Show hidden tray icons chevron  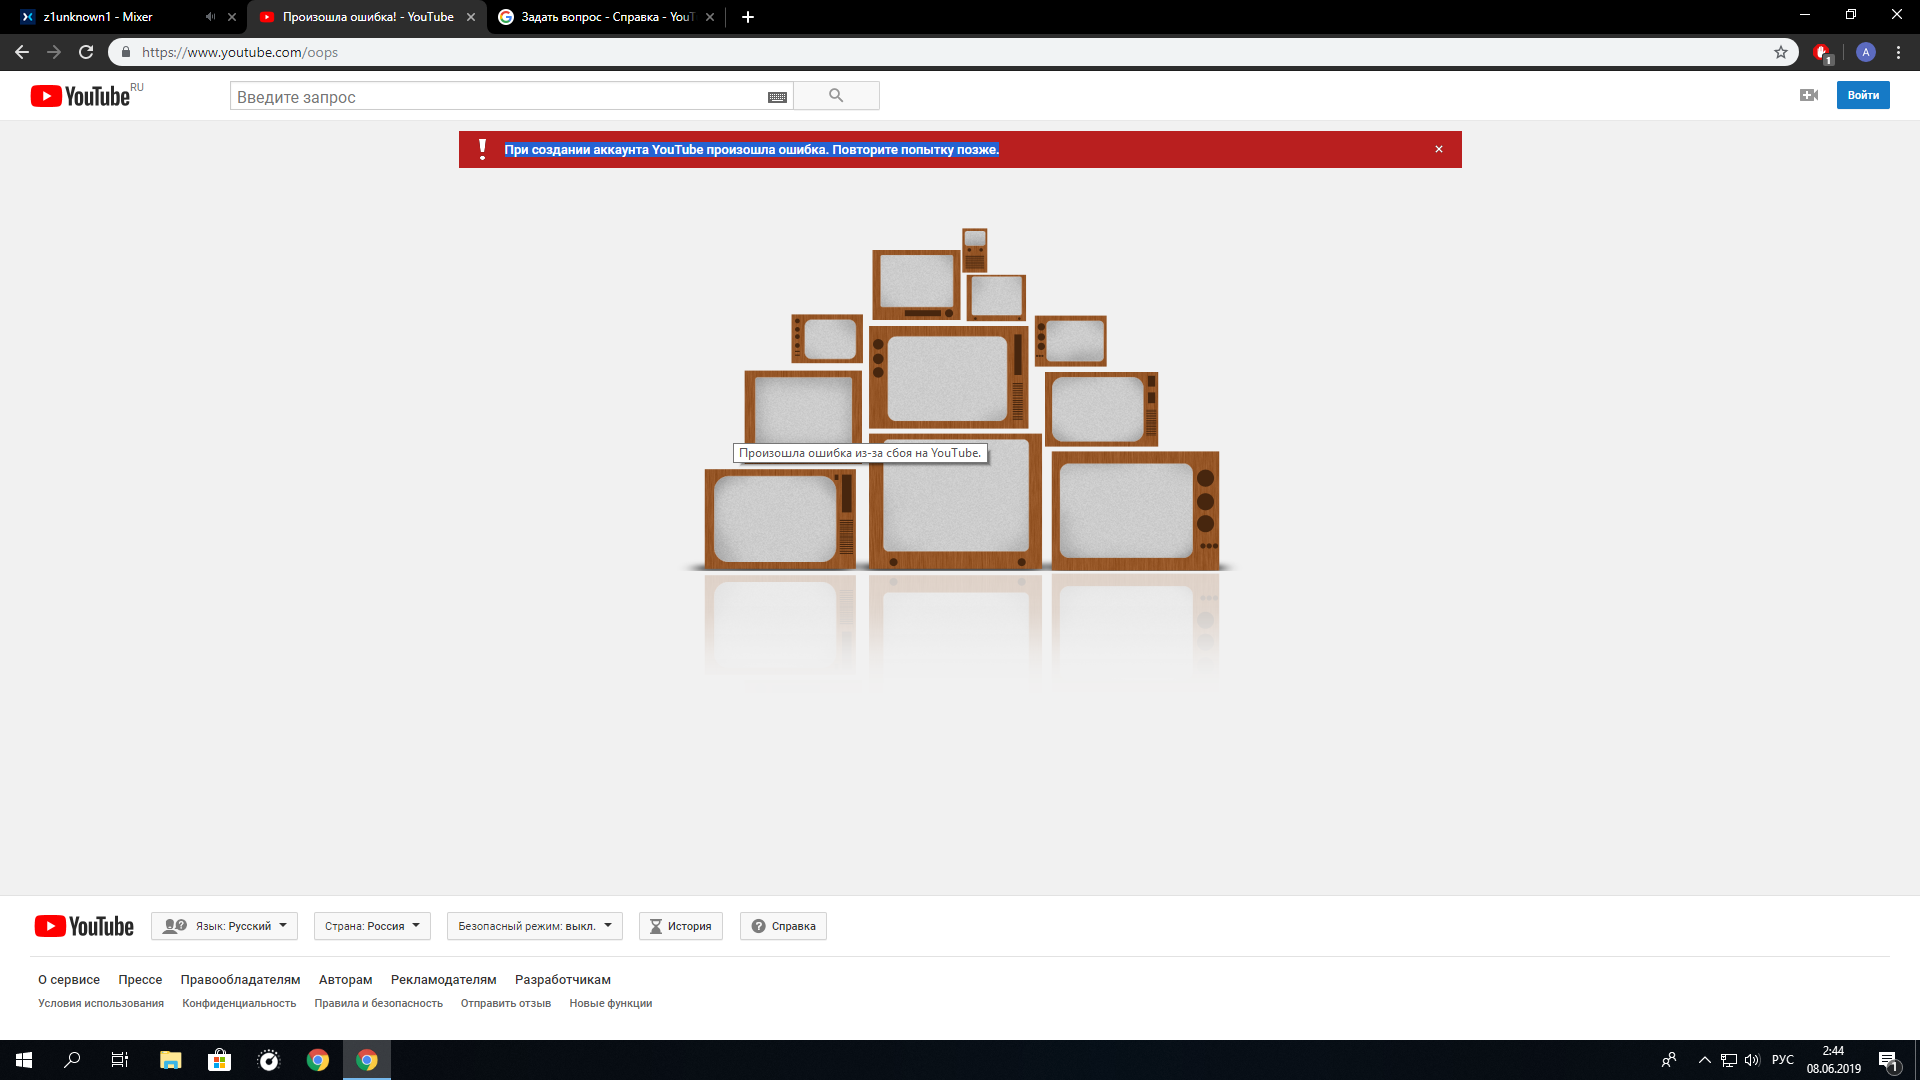(x=1705, y=1060)
